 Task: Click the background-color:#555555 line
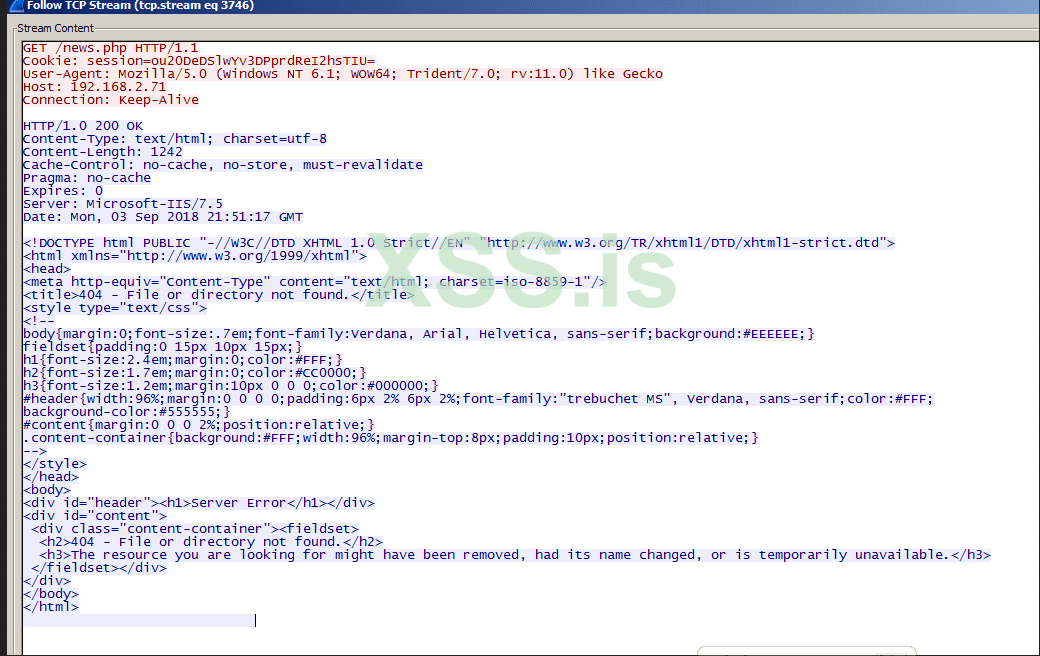126,412
